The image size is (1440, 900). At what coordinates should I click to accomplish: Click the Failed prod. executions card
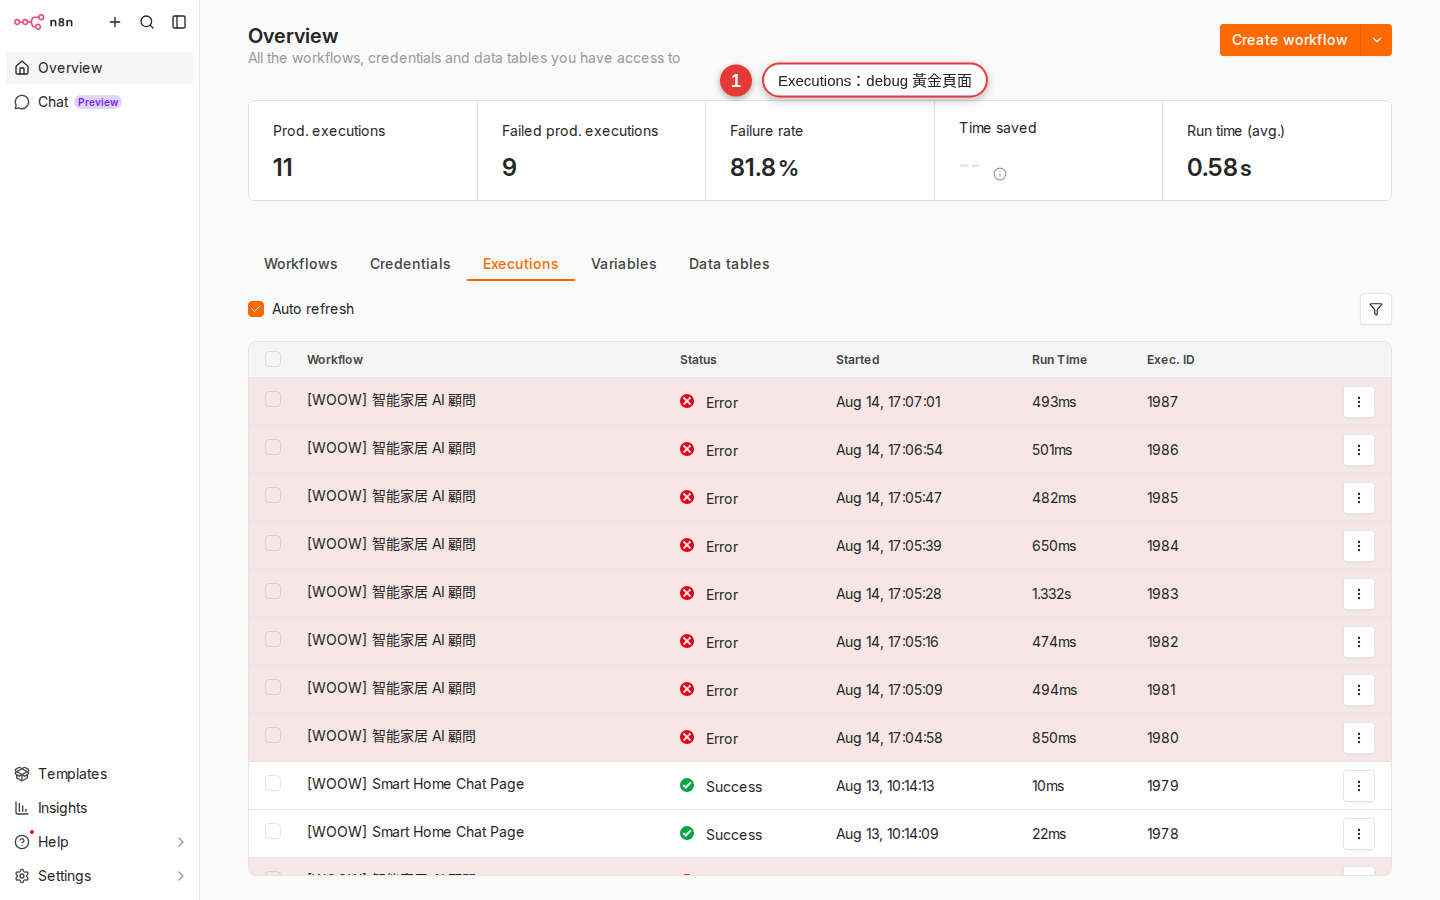592,151
